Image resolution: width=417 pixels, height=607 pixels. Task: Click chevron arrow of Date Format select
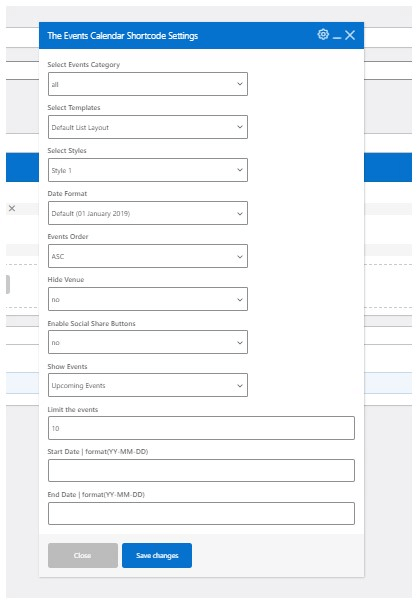[x=240, y=213]
